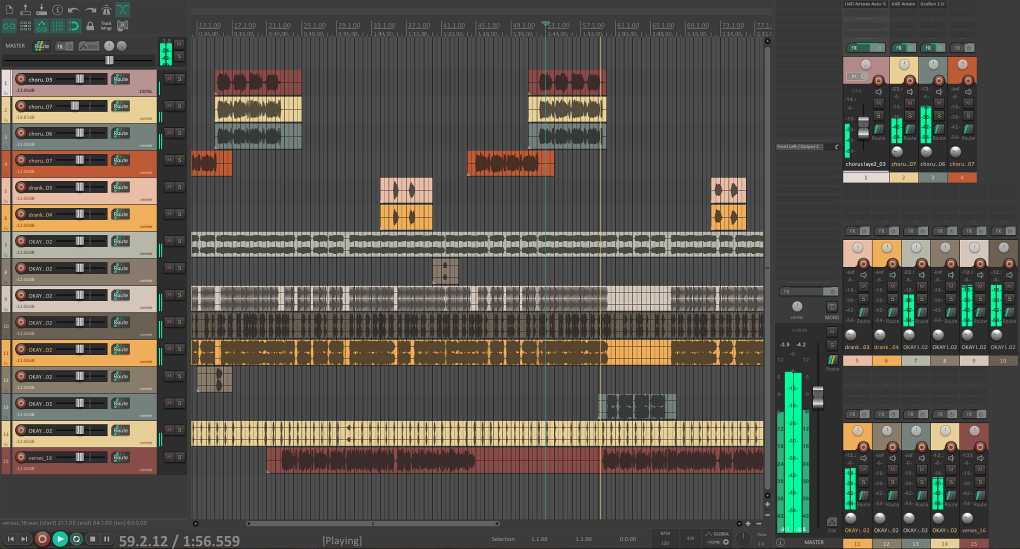Open the In input dropdown on mixer strip 1

[x=858, y=76]
